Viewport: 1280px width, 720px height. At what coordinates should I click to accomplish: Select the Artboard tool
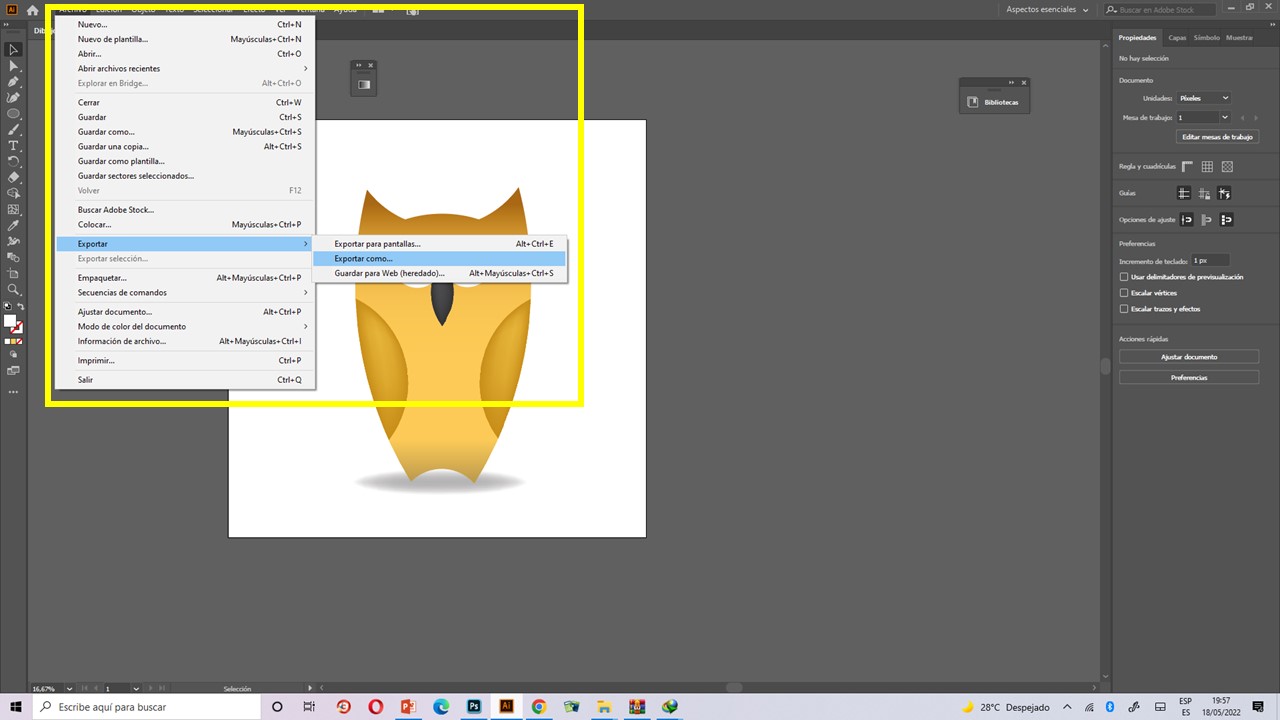tap(14, 273)
